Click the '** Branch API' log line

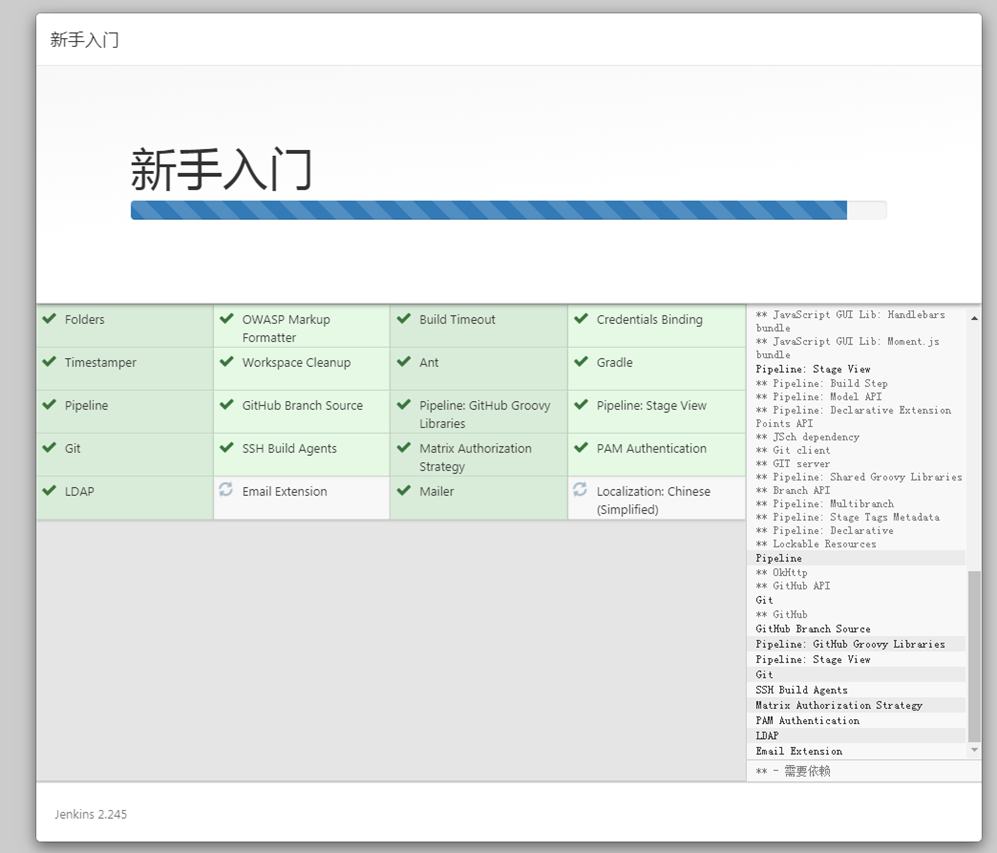[793, 490]
